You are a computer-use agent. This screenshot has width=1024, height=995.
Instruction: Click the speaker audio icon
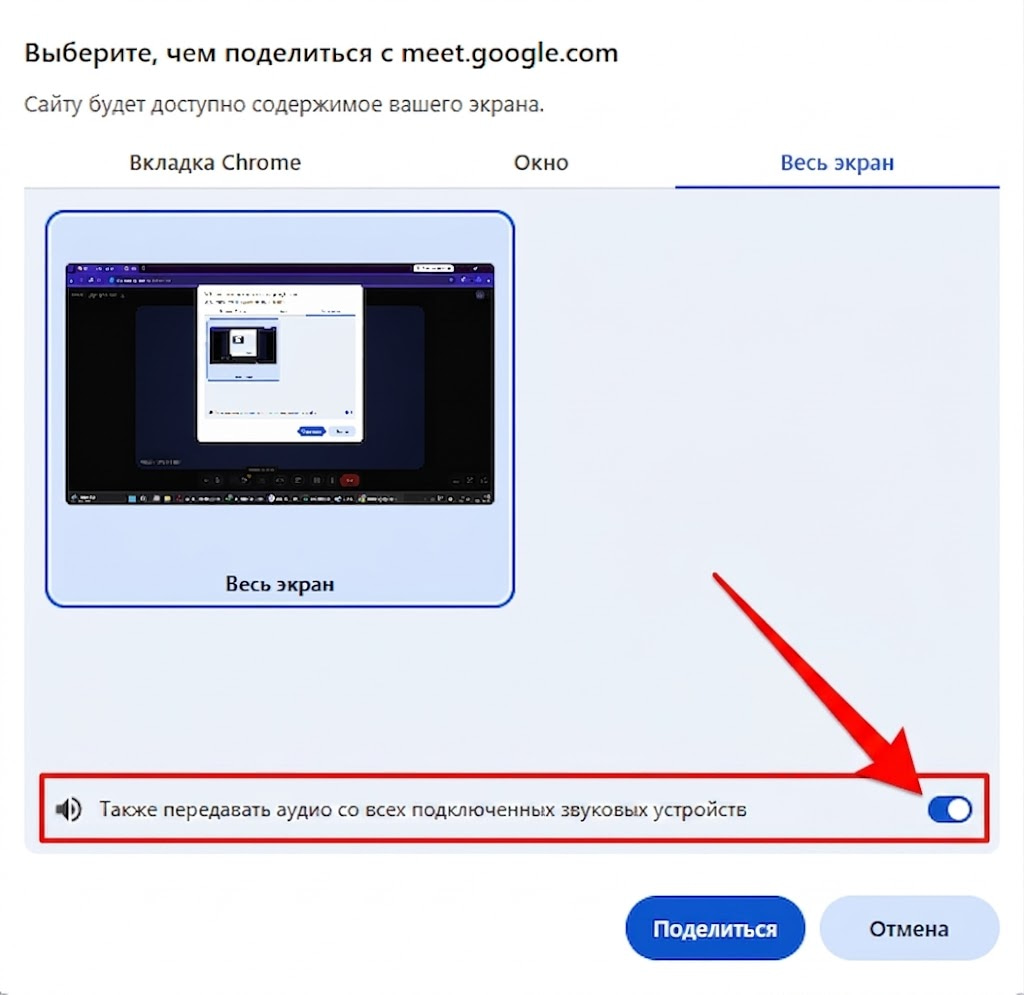point(69,810)
